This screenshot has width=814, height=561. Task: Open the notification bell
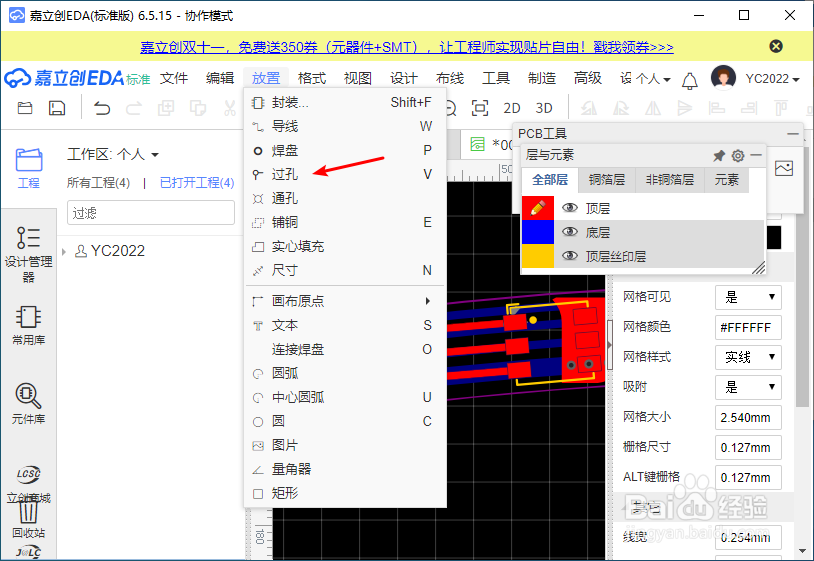[x=689, y=80]
